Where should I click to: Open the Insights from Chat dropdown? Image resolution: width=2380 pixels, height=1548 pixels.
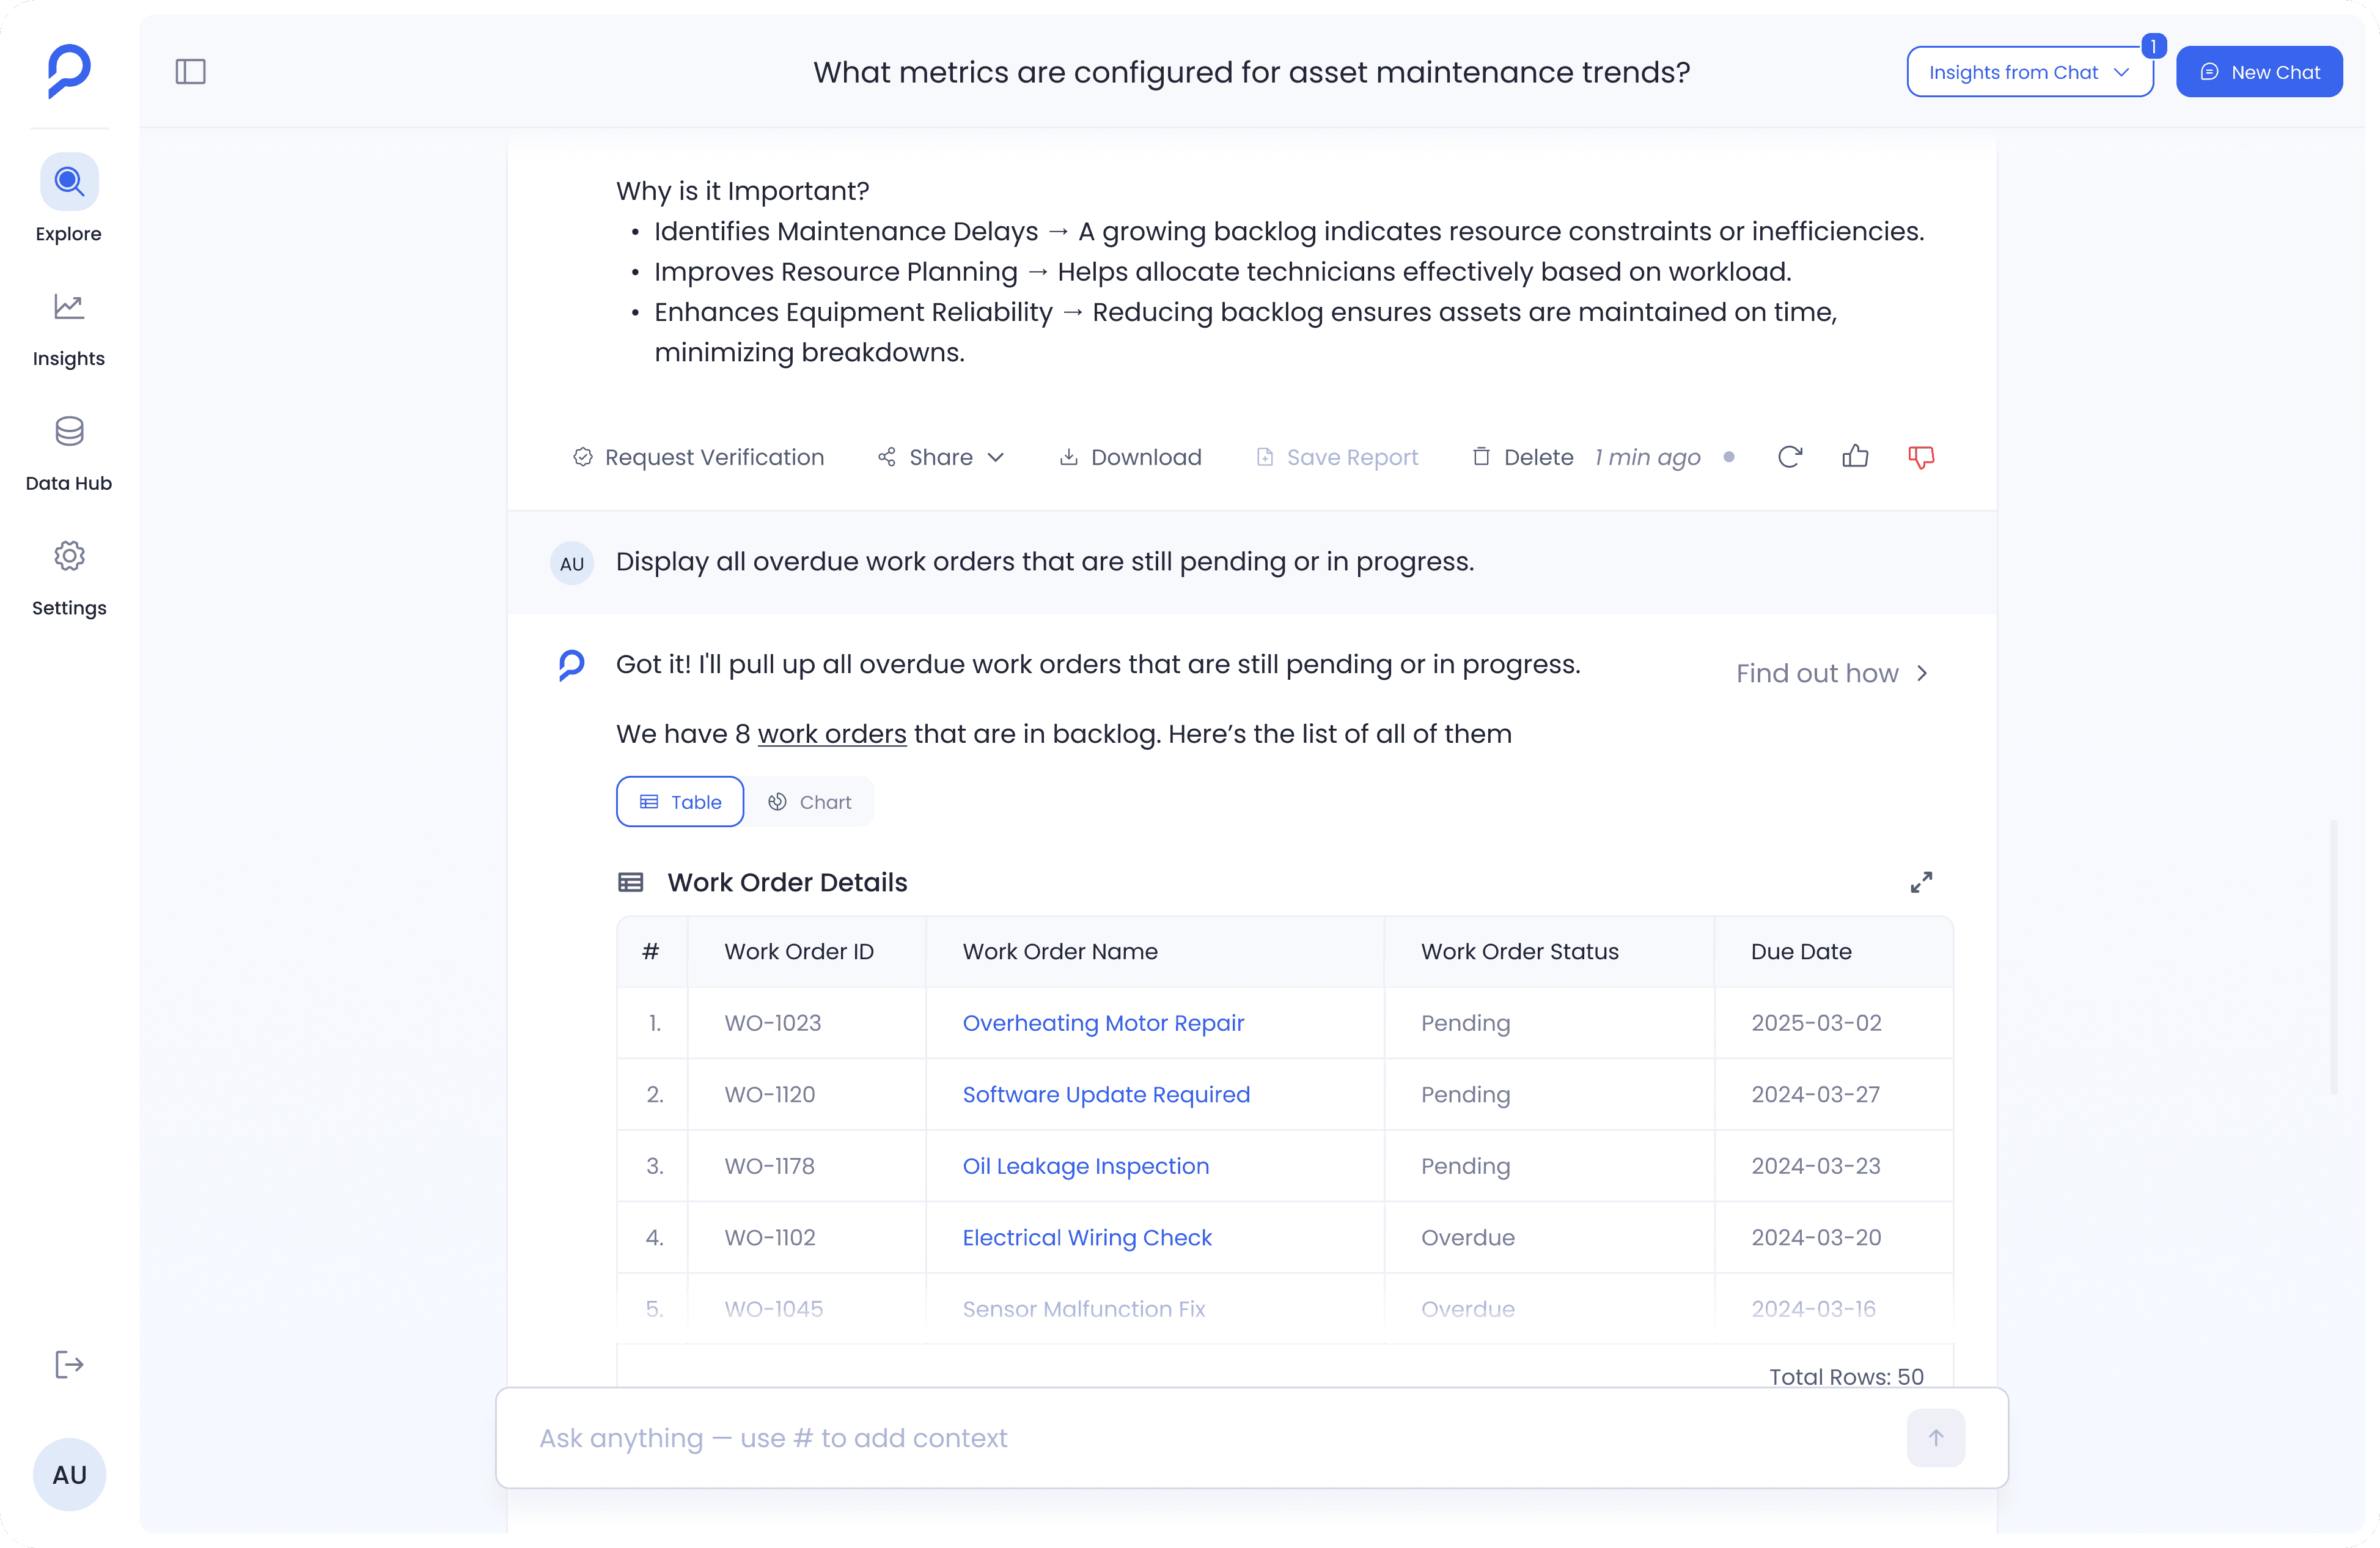click(2029, 72)
